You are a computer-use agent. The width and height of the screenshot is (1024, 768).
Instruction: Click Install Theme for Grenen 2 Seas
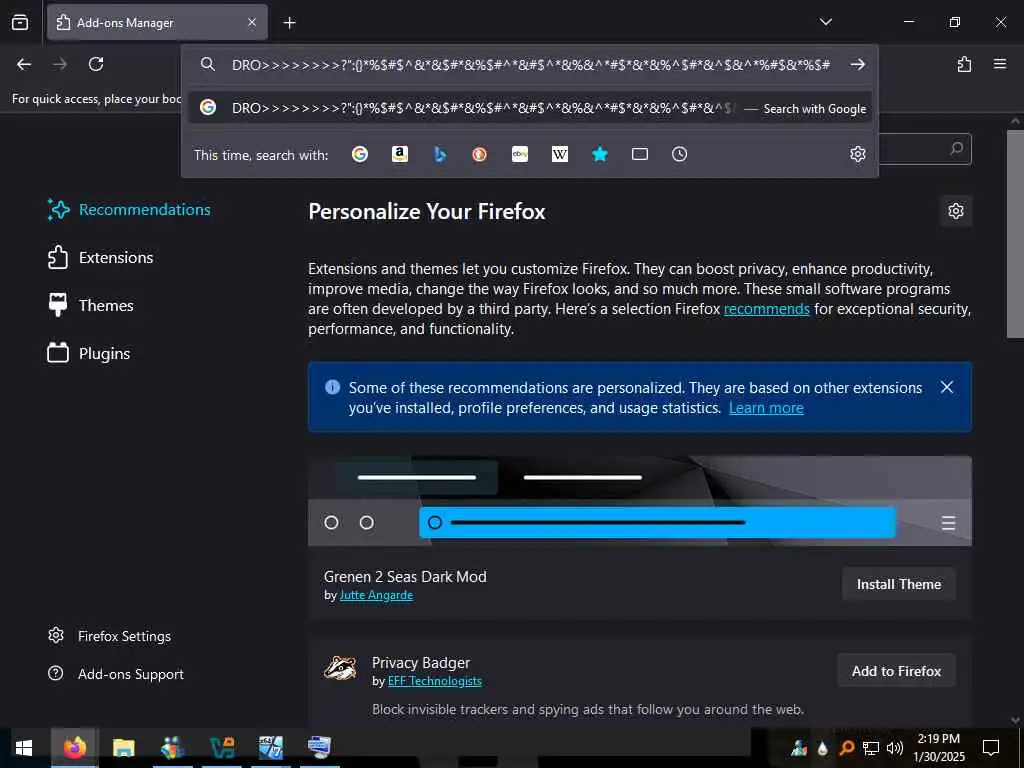click(x=899, y=584)
